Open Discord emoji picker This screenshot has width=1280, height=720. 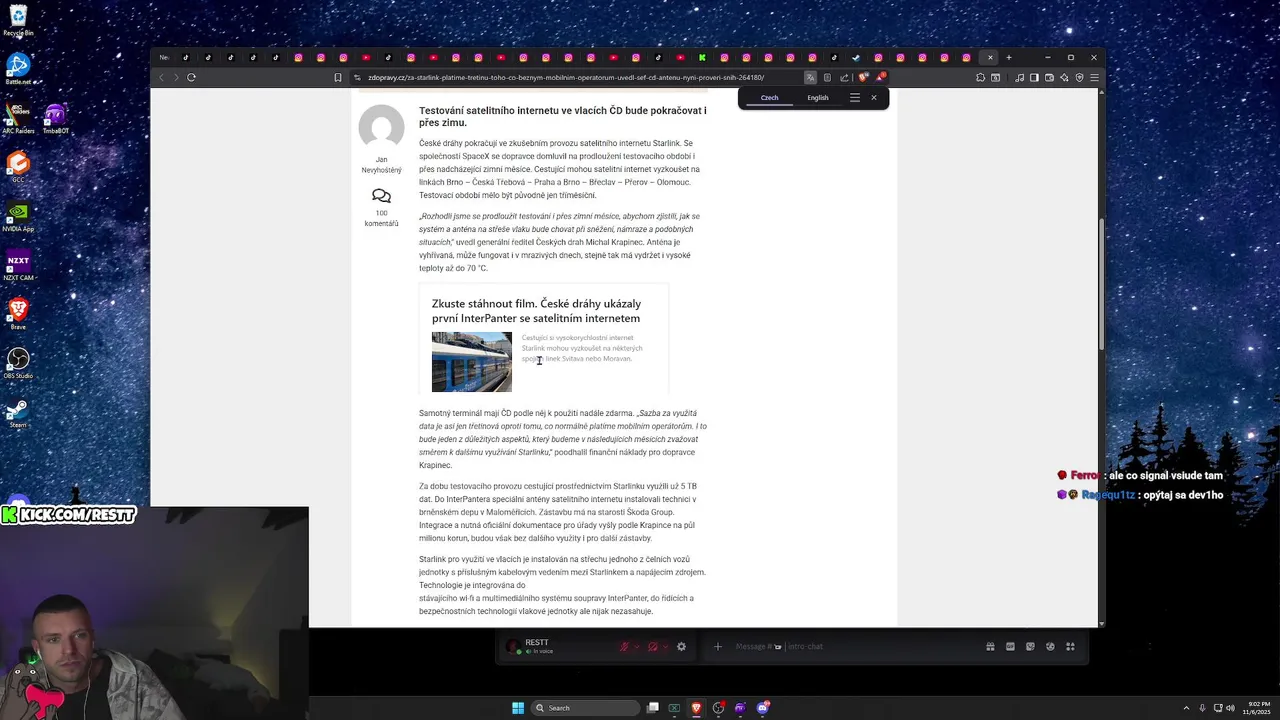pyautogui.click(x=1050, y=647)
